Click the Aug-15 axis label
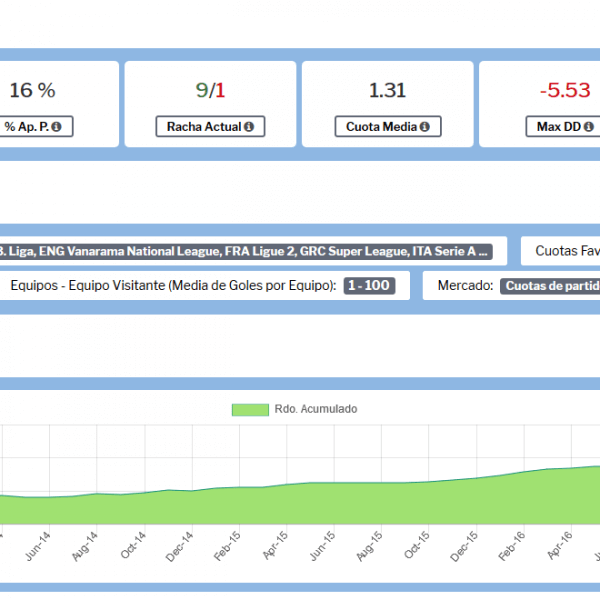 tap(370, 546)
